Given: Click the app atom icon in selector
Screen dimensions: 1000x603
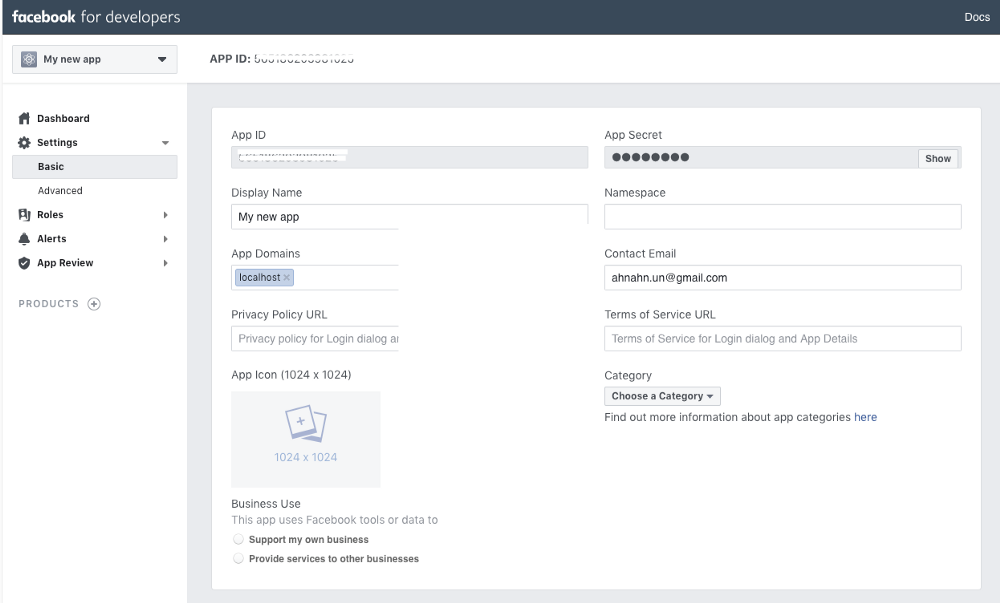Looking at the screenshot, I should tap(29, 59).
